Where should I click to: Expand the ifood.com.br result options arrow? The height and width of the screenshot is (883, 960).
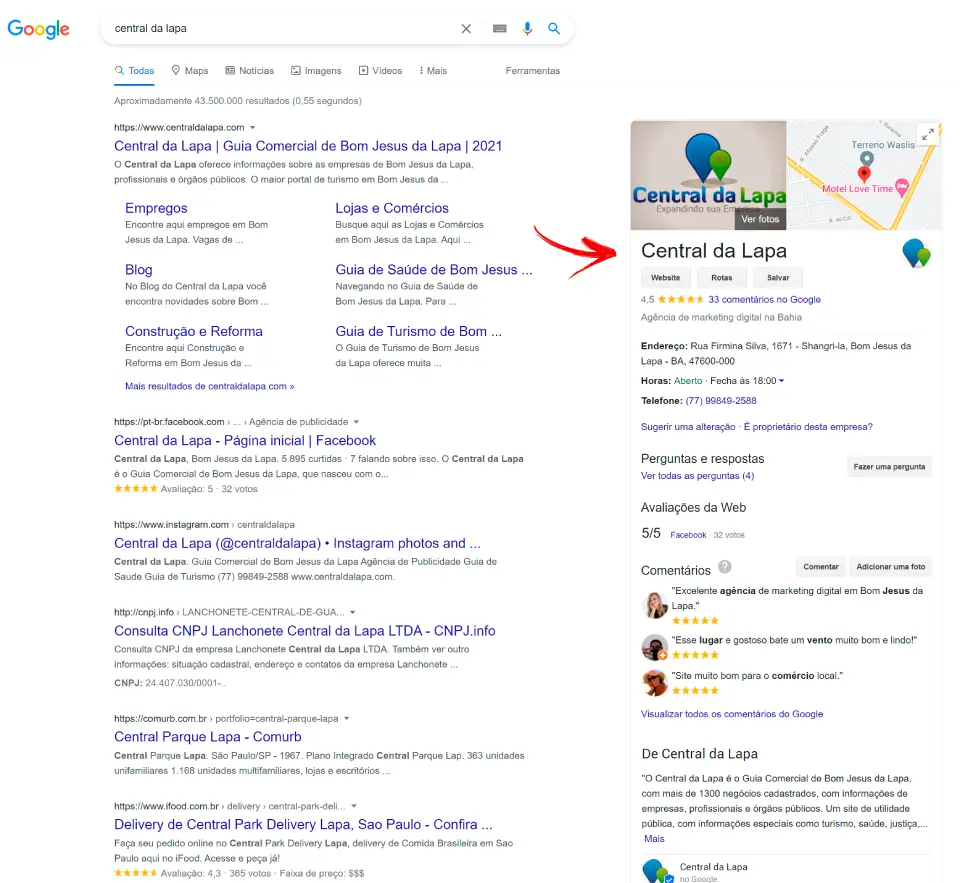(354, 806)
